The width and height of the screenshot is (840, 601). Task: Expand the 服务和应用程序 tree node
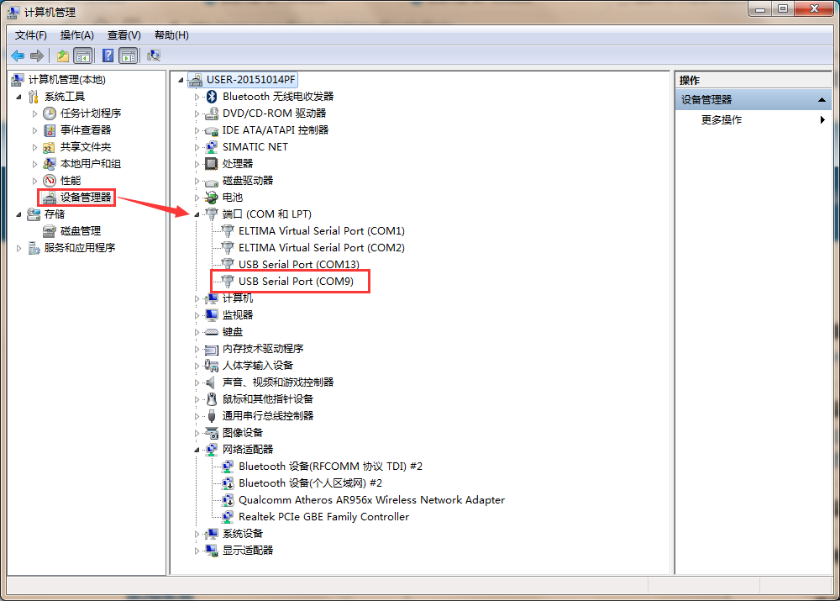coord(19,248)
